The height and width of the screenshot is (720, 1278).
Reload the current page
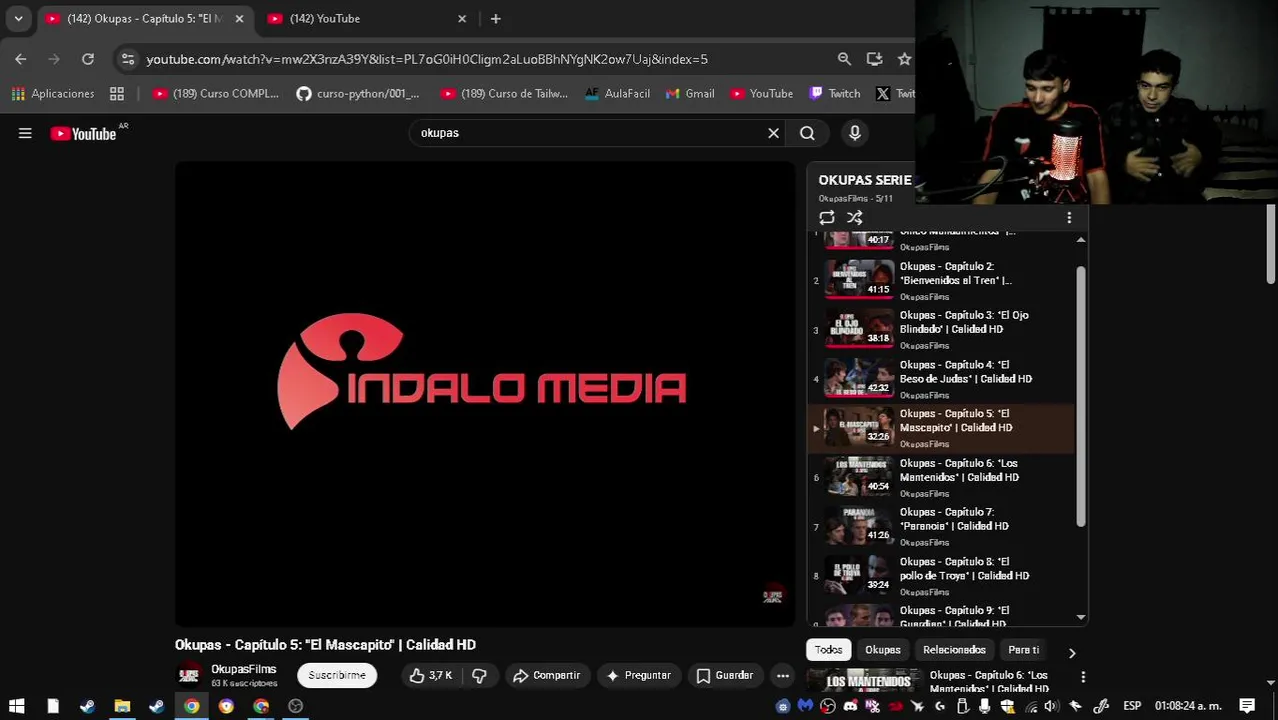click(x=88, y=59)
